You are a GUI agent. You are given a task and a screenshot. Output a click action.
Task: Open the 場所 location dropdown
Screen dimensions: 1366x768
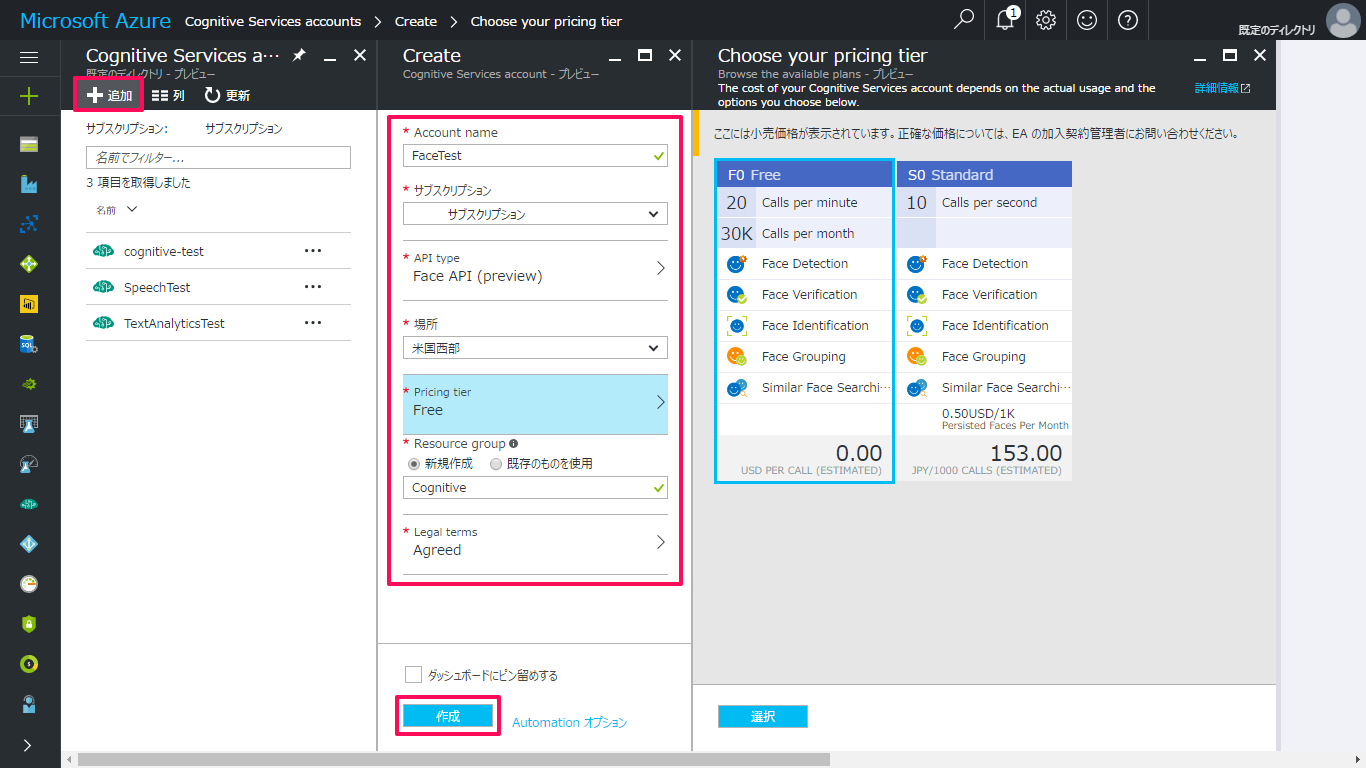[x=535, y=348]
